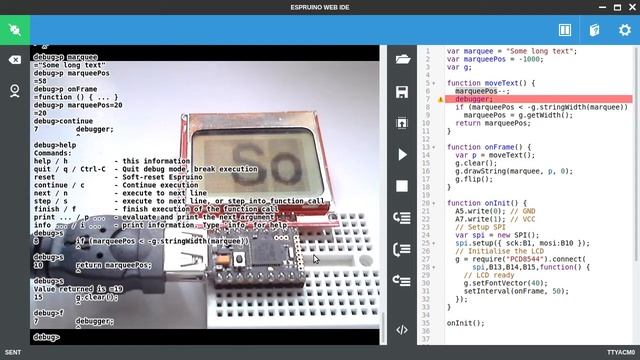Click the 'A5.write(0); // GND' code line
This screenshot has height=360, width=640.
[x=495, y=211]
